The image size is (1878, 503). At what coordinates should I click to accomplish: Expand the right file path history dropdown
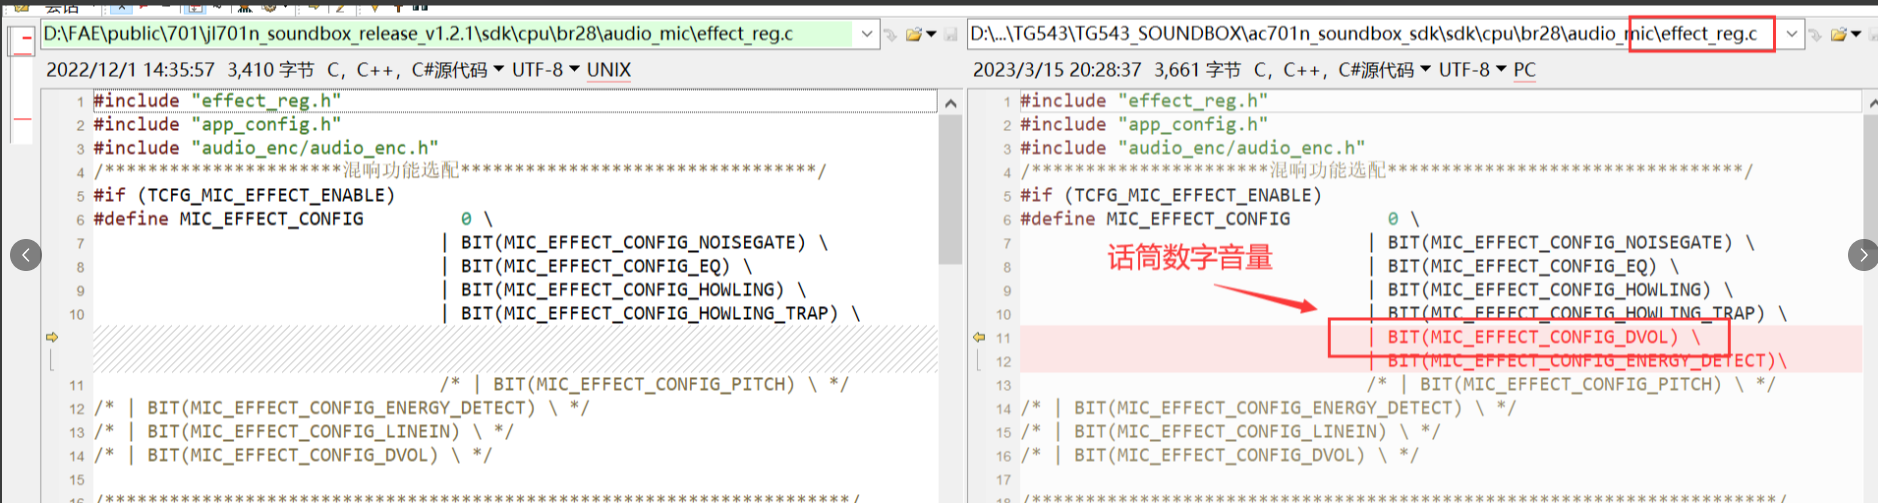(x=1792, y=34)
